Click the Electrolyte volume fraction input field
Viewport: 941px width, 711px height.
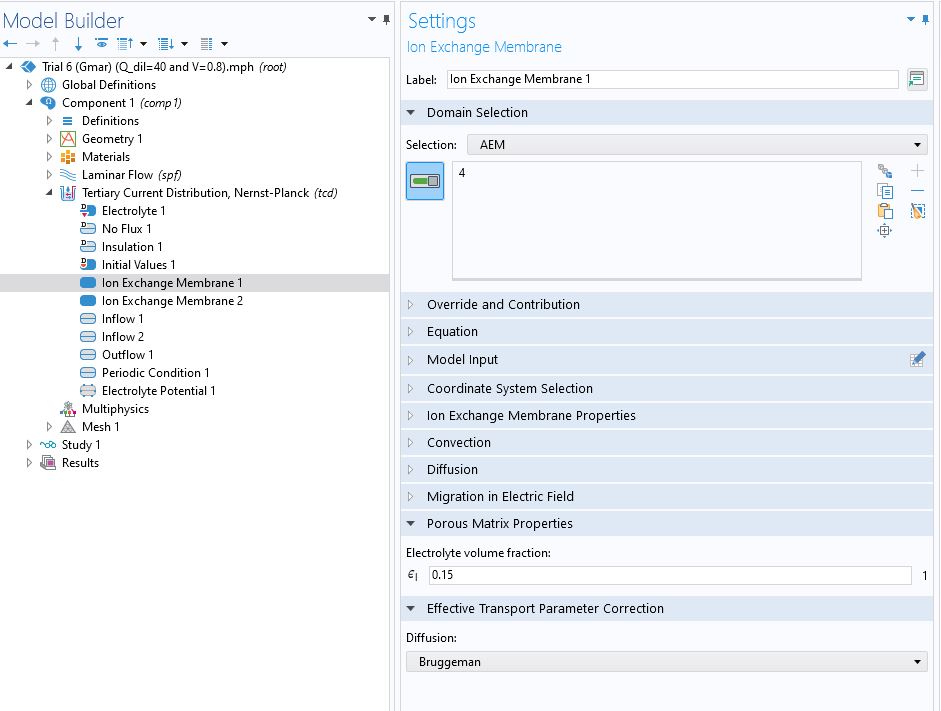click(x=669, y=576)
